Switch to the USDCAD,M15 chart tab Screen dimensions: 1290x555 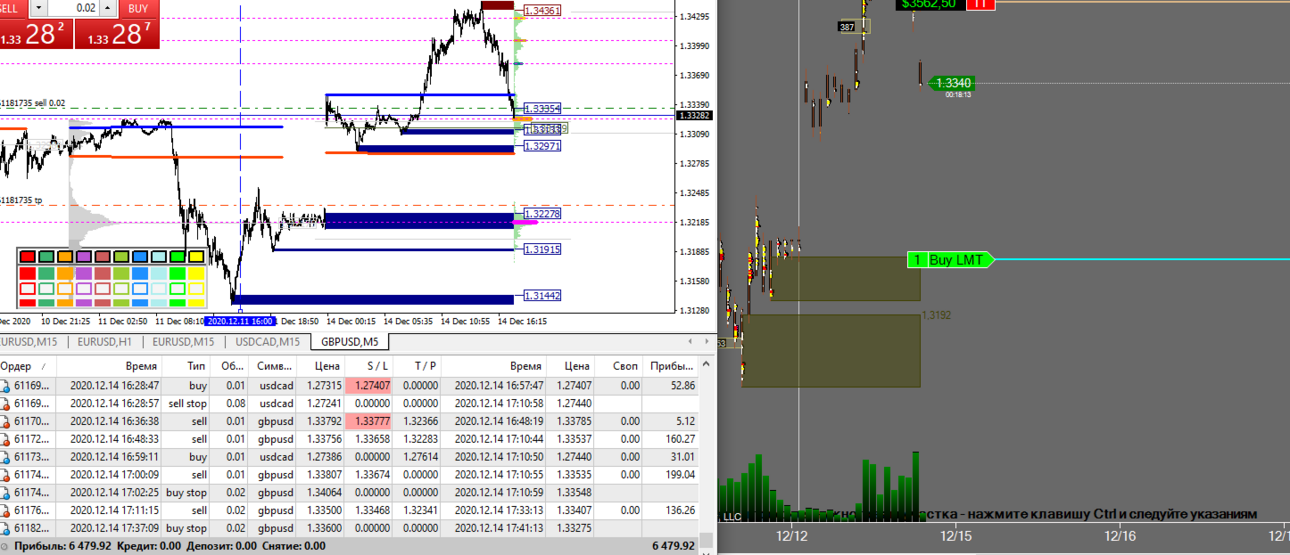tap(268, 342)
